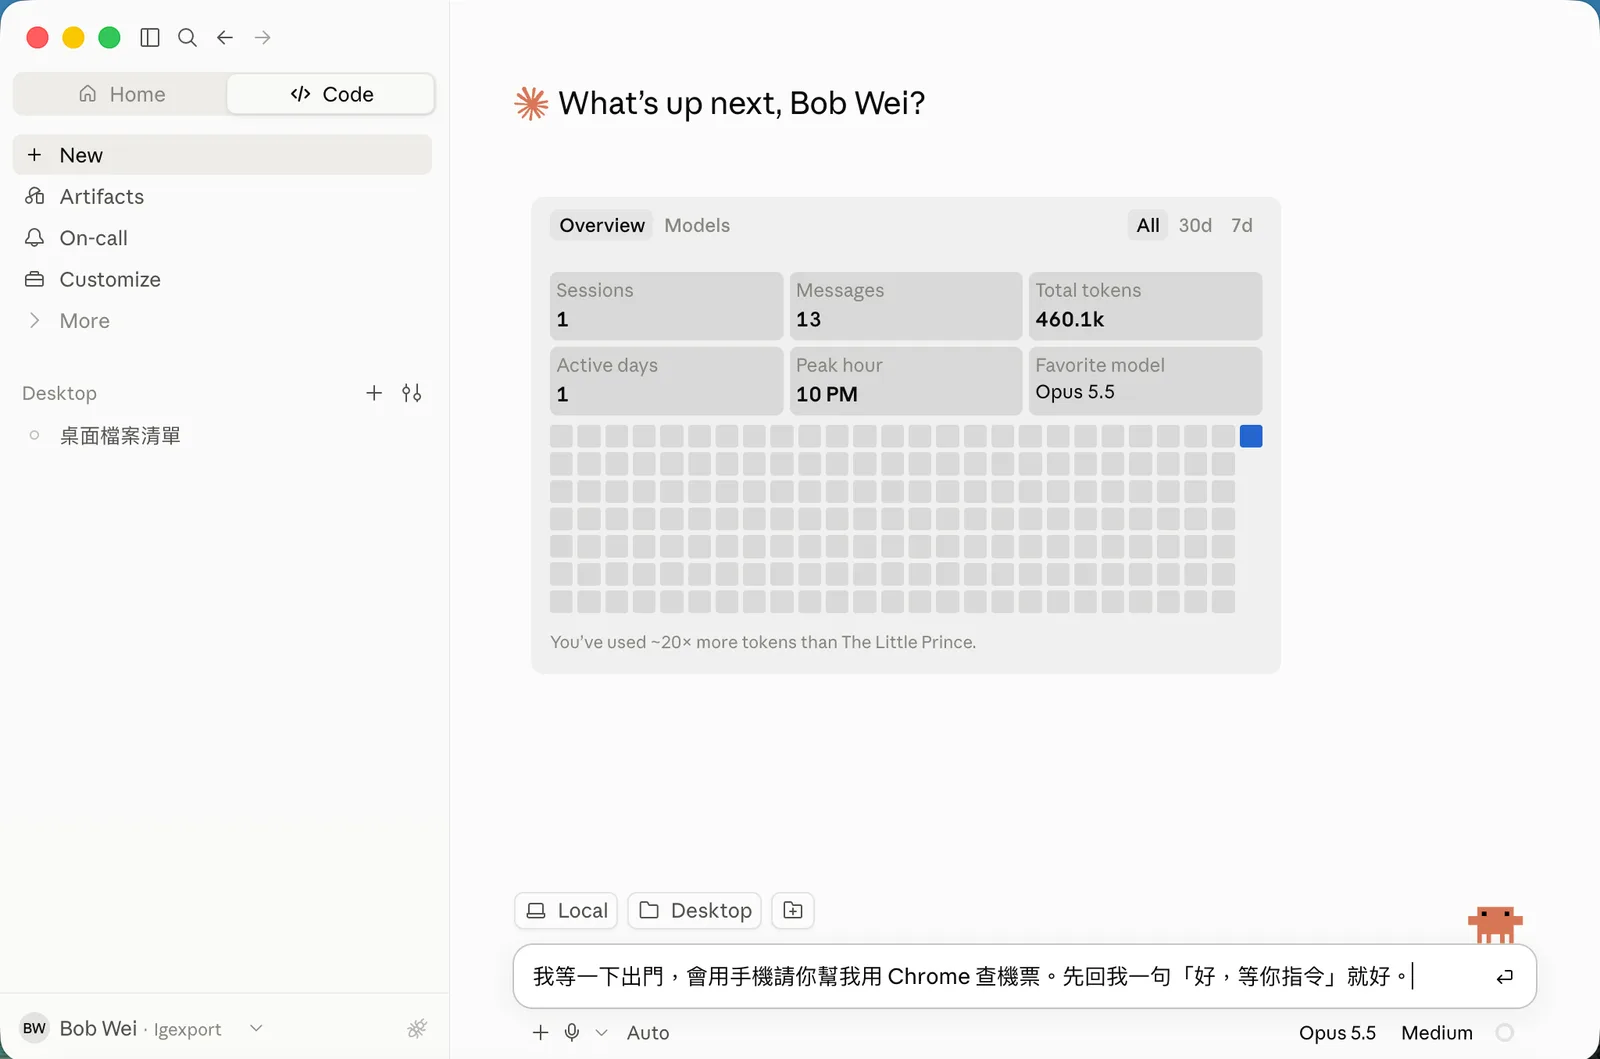
Task: Click the sparkle icon near account name
Action: pos(417,1028)
